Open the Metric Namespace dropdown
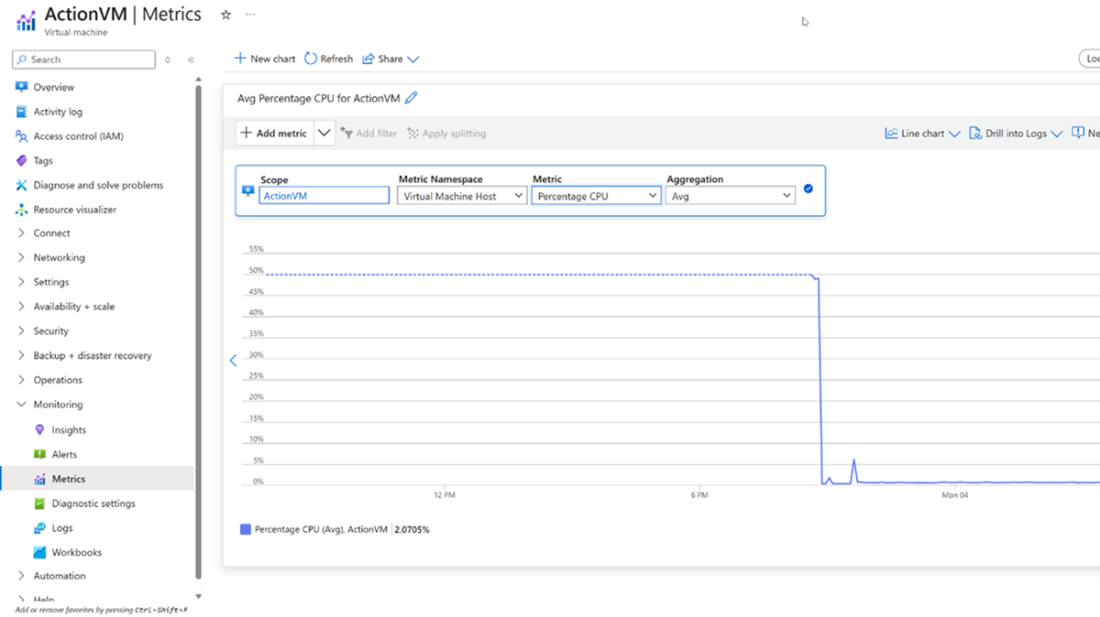 point(462,196)
